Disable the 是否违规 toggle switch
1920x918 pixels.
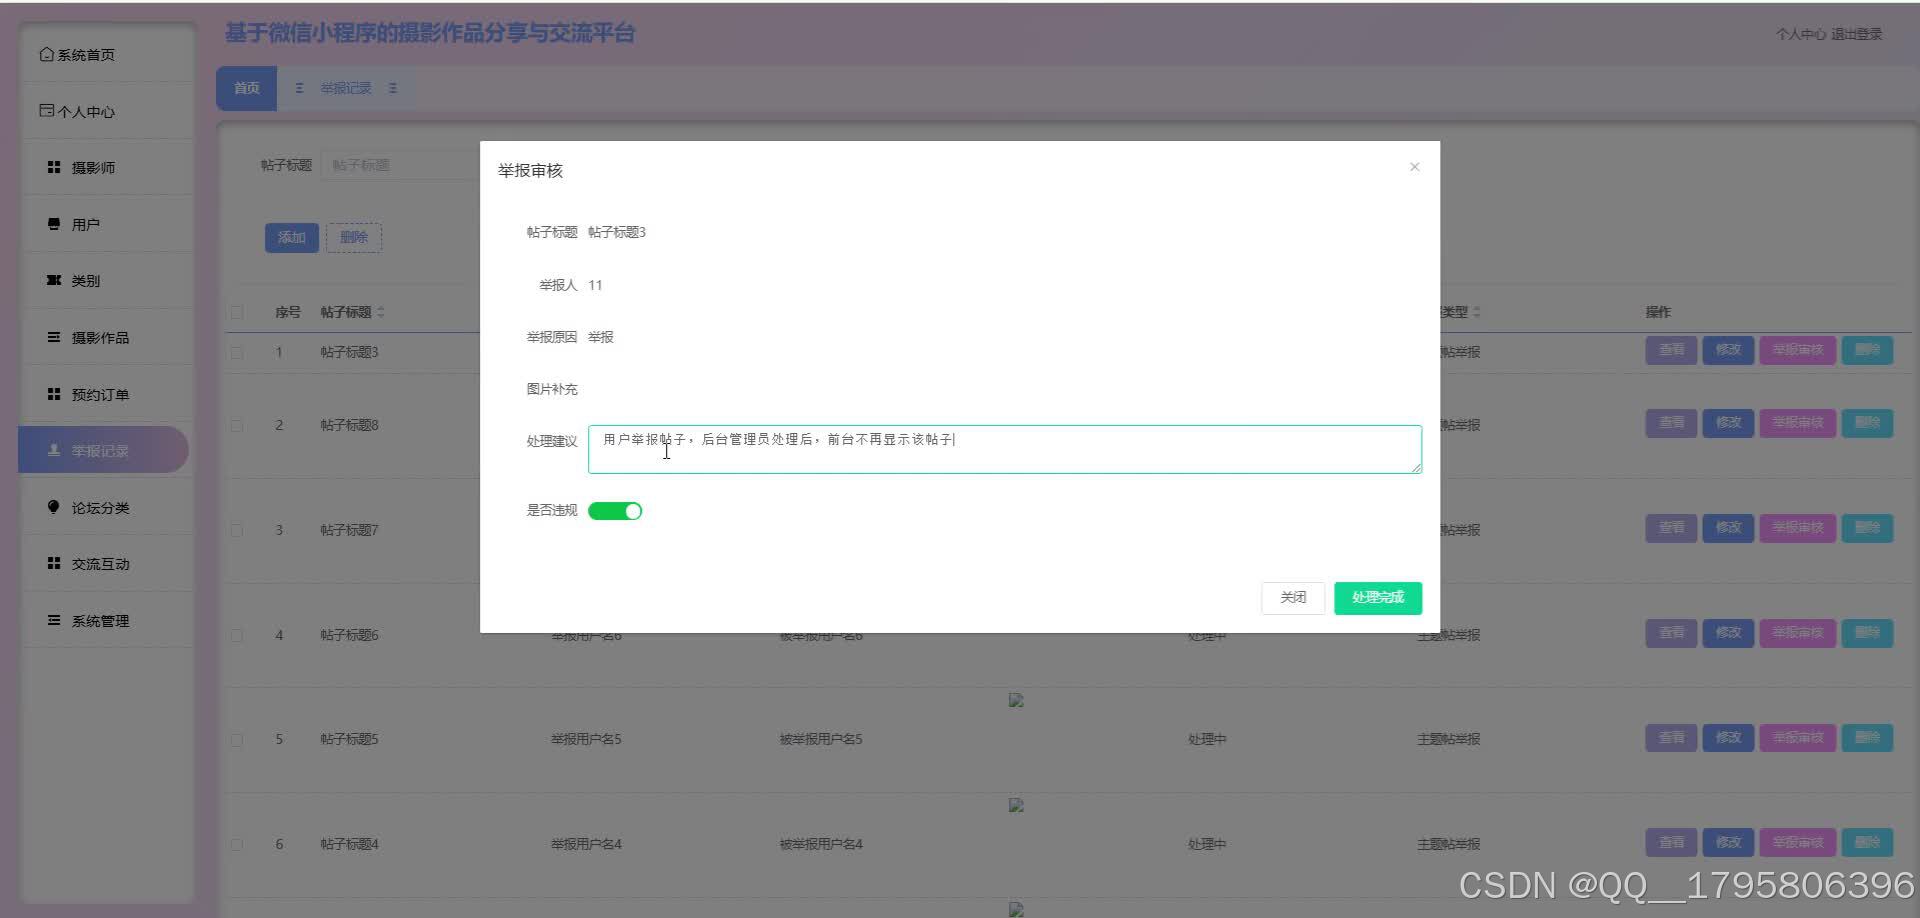(x=615, y=510)
